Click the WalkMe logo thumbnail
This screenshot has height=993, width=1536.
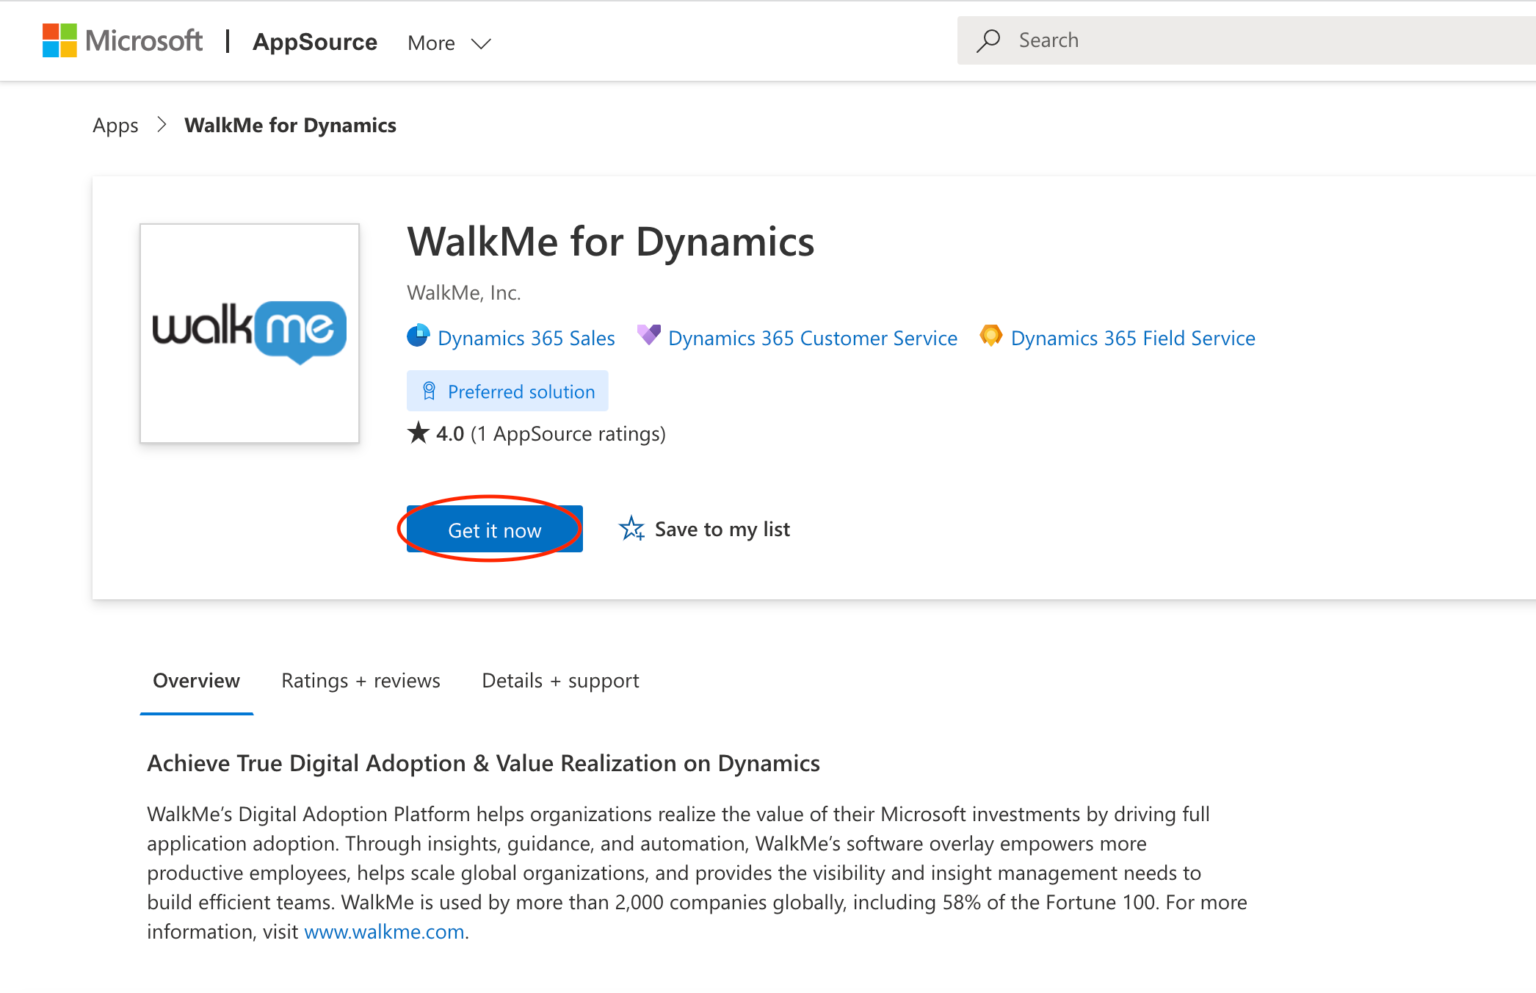[249, 333]
